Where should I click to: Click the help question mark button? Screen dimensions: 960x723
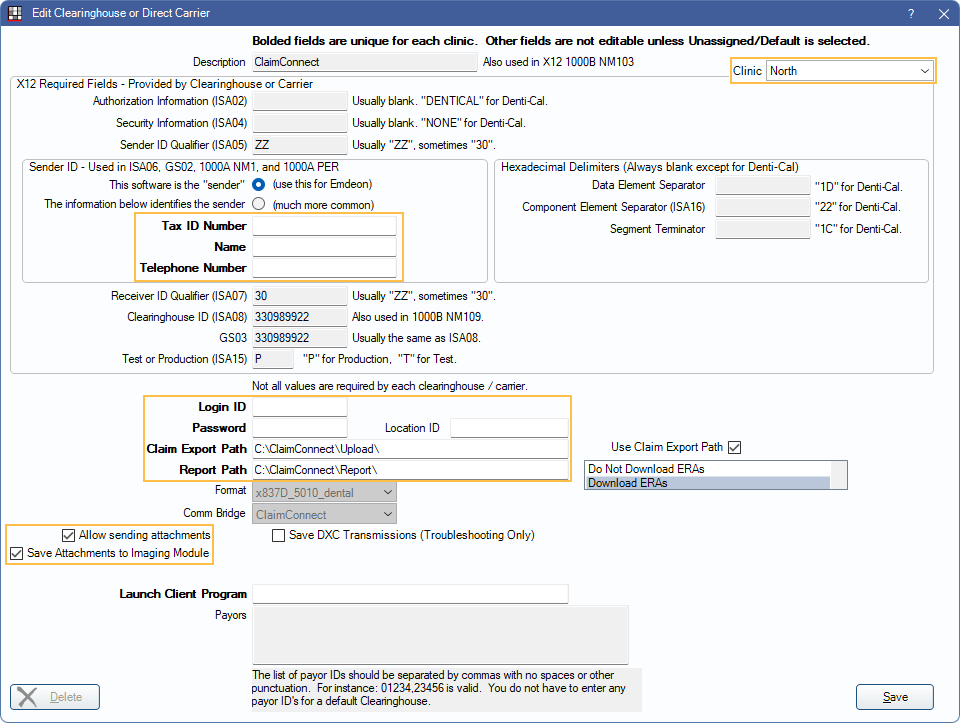(911, 14)
